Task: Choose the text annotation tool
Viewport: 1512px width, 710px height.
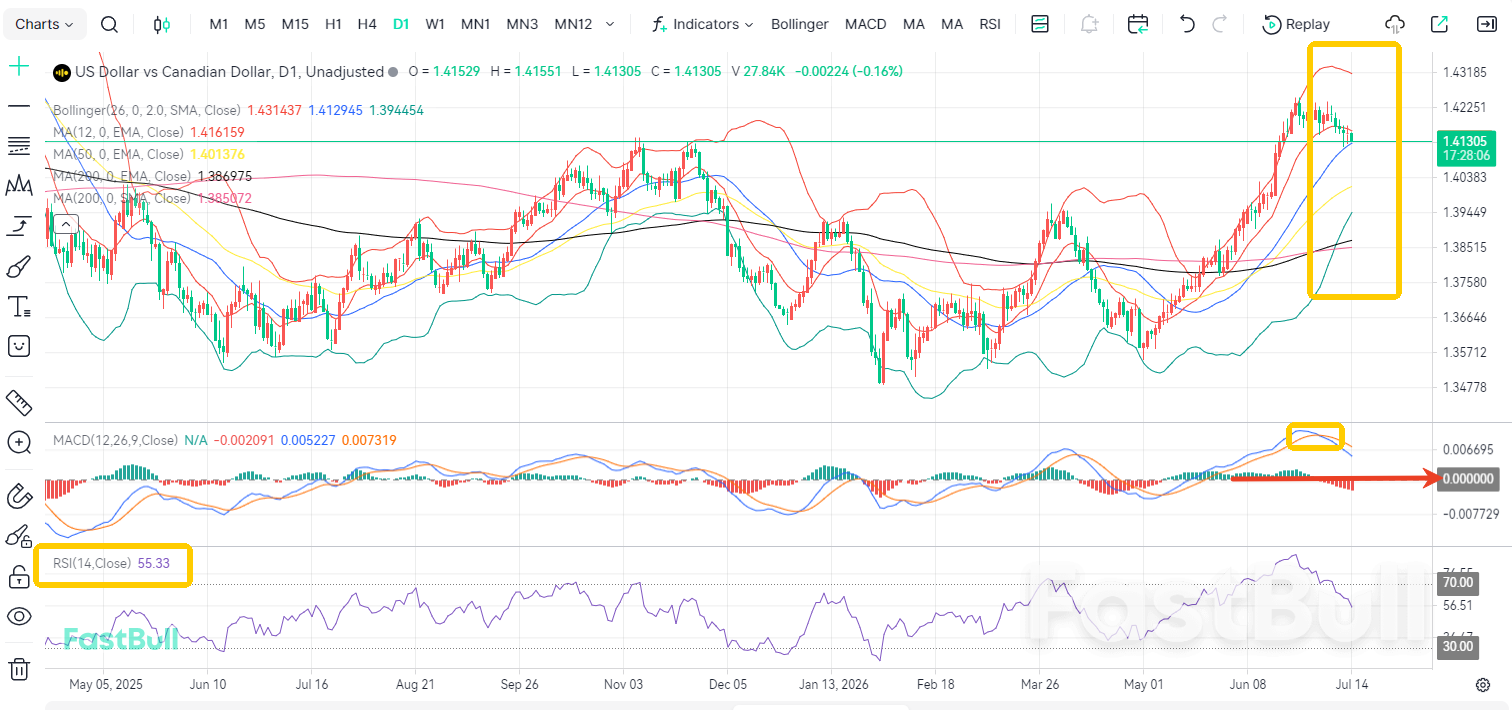Action: [19, 306]
